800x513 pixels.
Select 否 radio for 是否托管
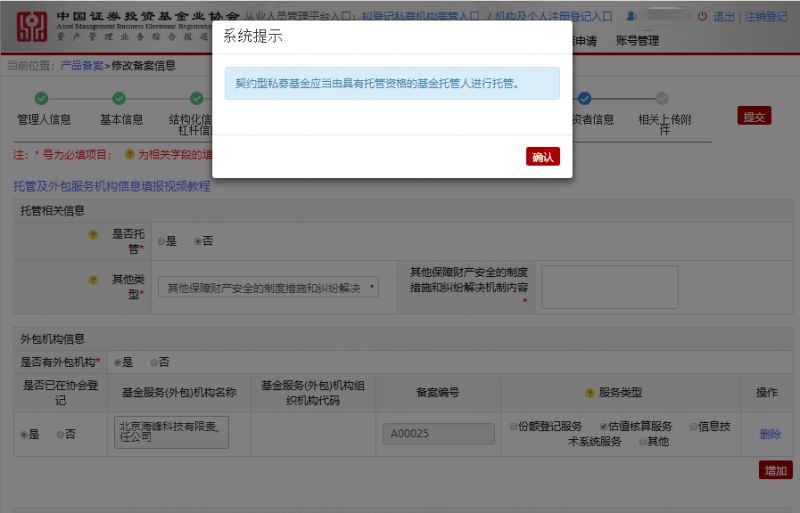coord(198,241)
